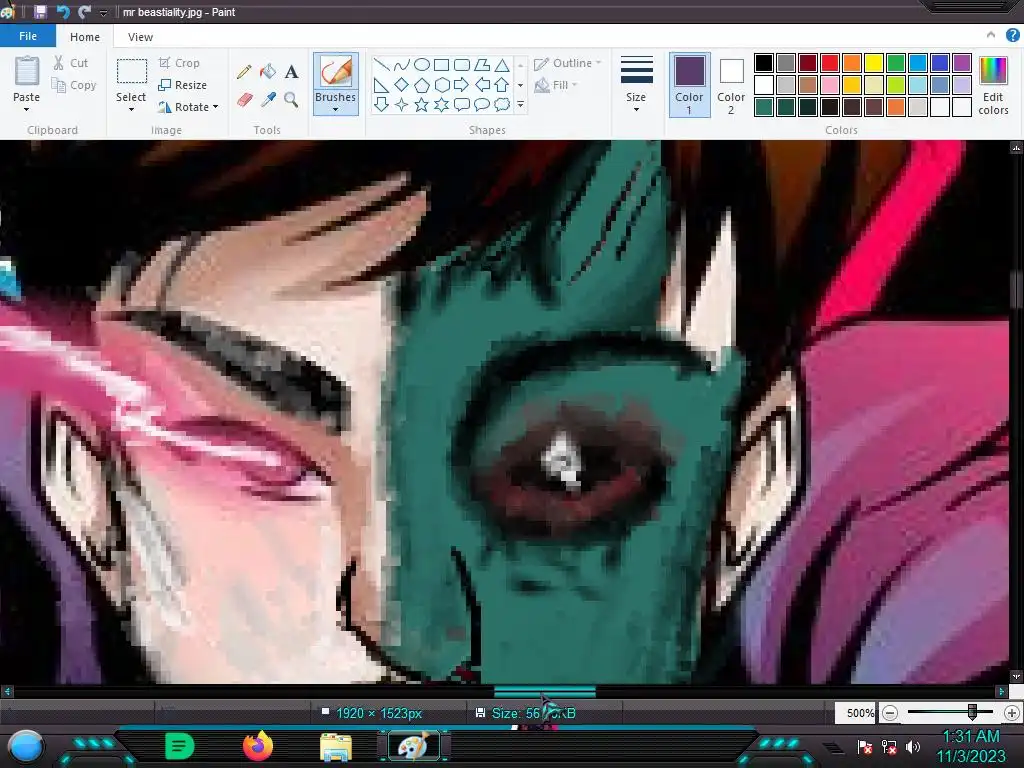Click the Copy button
Image resolution: width=1024 pixels, height=768 pixels.
pos(74,85)
